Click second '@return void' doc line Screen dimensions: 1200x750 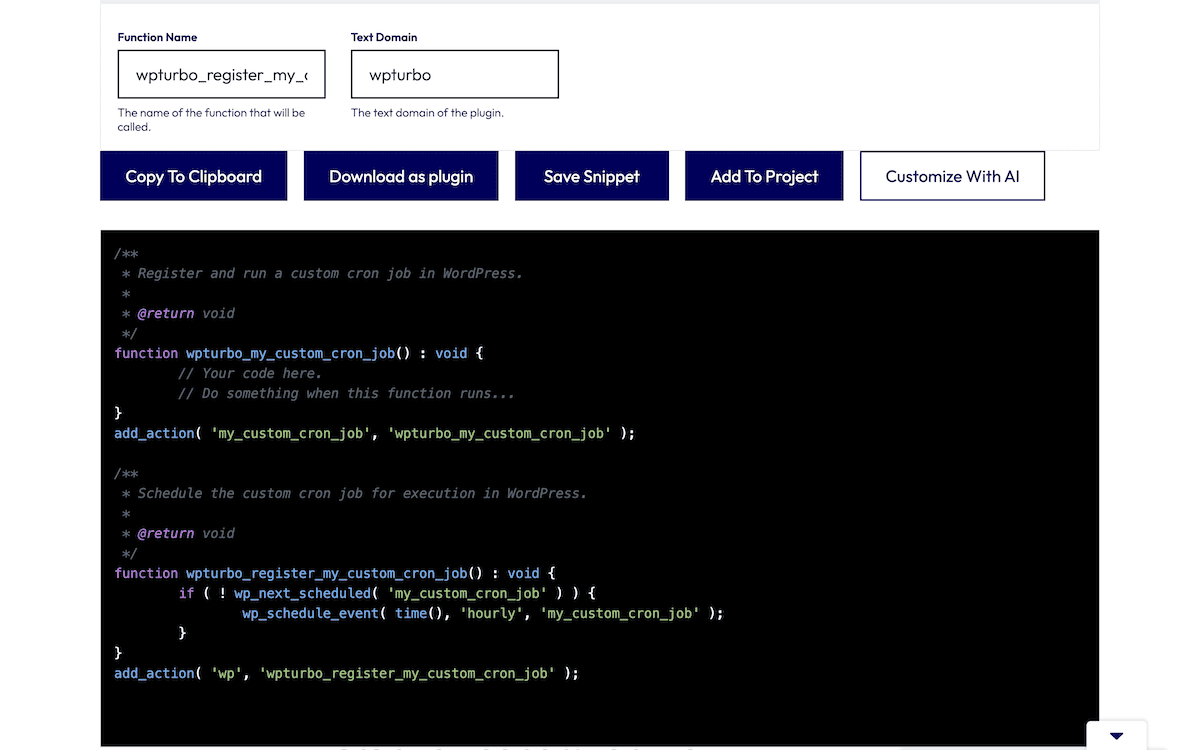178,533
